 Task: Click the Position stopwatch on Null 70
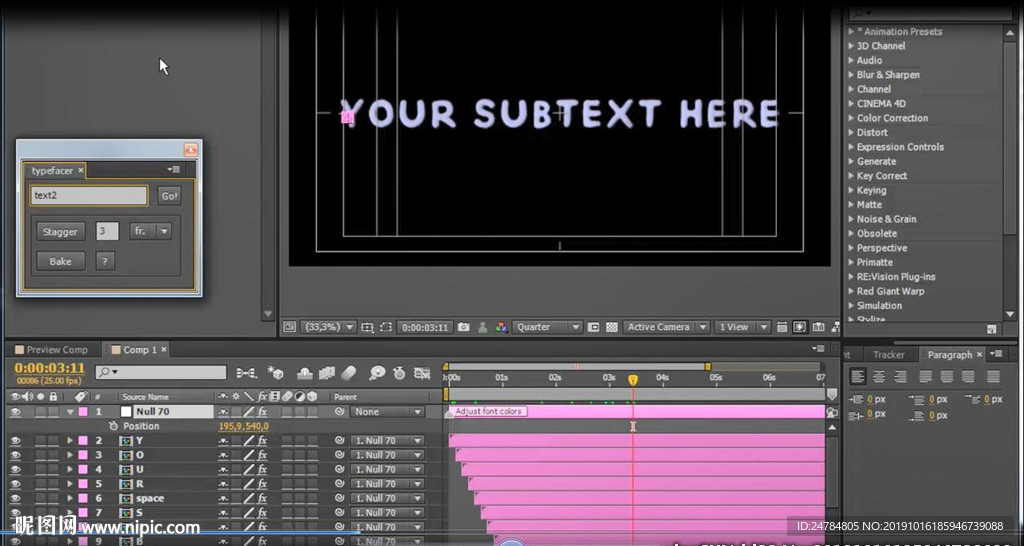tap(114, 426)
